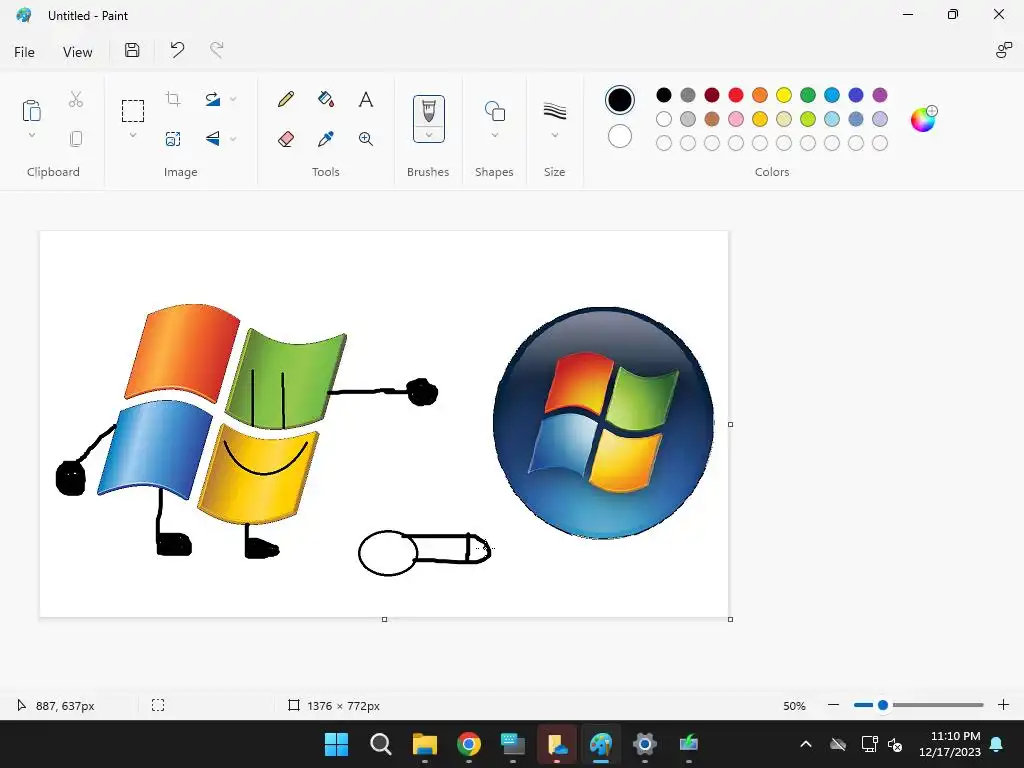Open the Shapes gallery icon
The image size is (1024, 768).
(x=494, y=111)
